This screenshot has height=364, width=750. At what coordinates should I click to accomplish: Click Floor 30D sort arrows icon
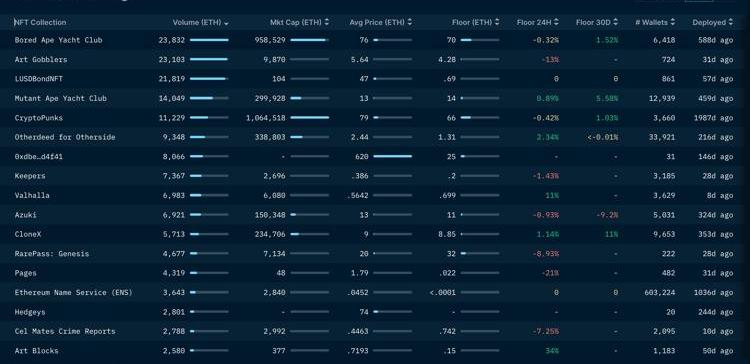point(615,22)
